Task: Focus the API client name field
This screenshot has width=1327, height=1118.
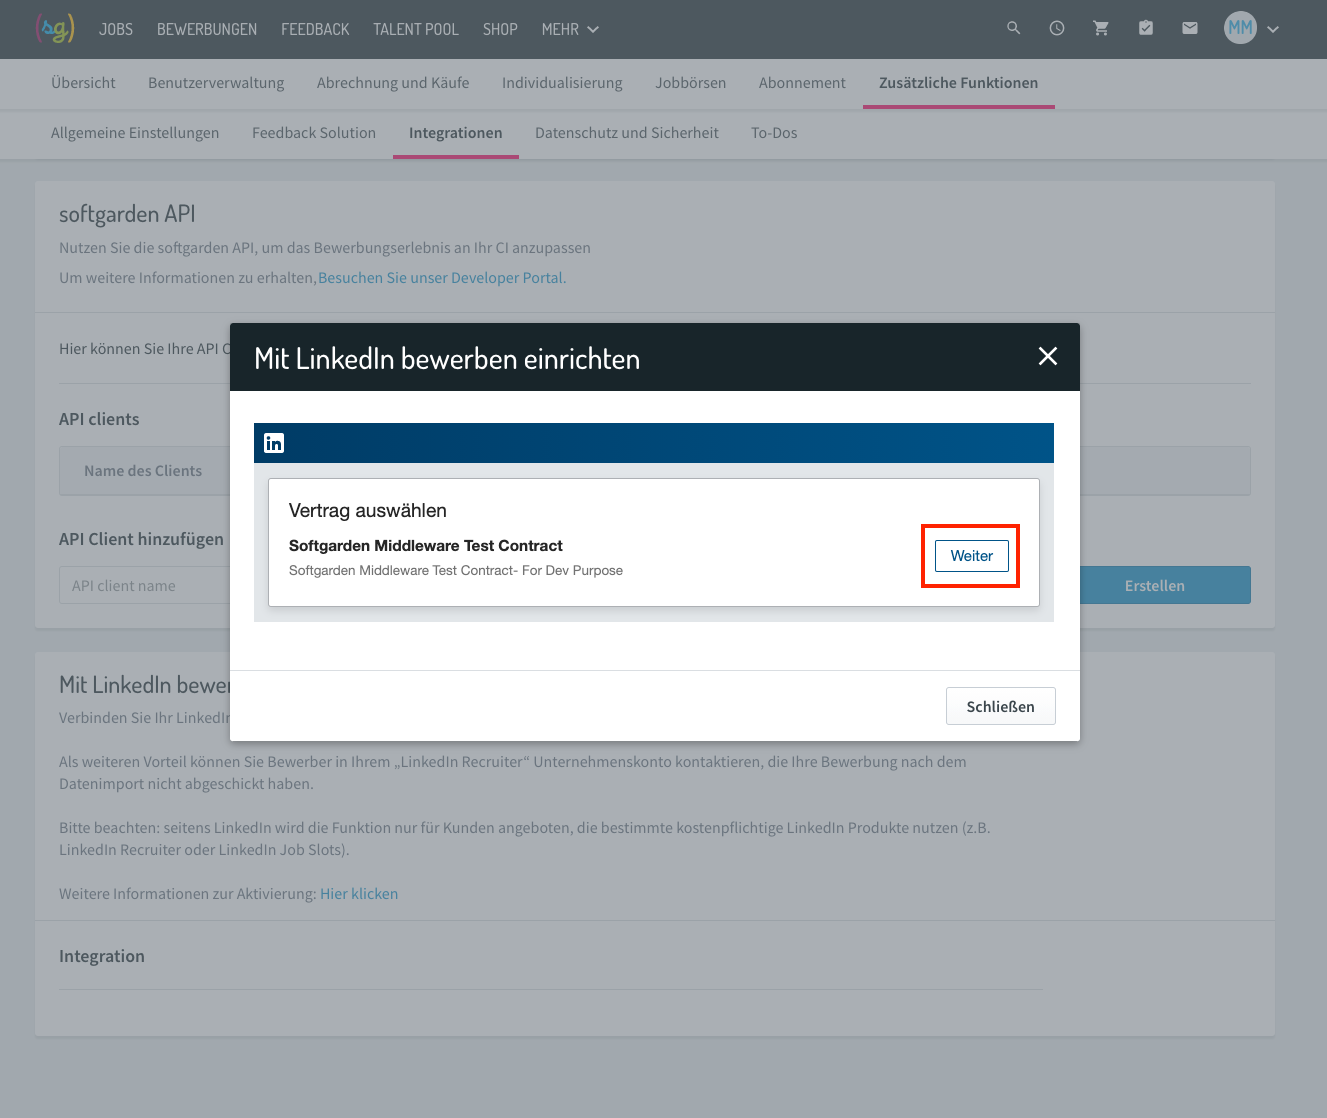Action: tap(145, 585)
